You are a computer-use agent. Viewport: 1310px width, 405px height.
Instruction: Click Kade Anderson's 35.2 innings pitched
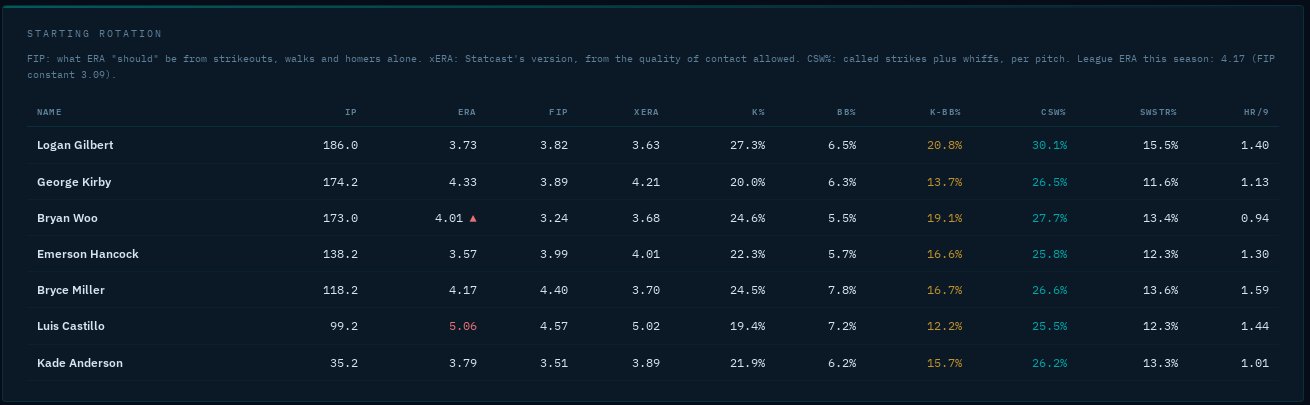[x=344, y=363]
